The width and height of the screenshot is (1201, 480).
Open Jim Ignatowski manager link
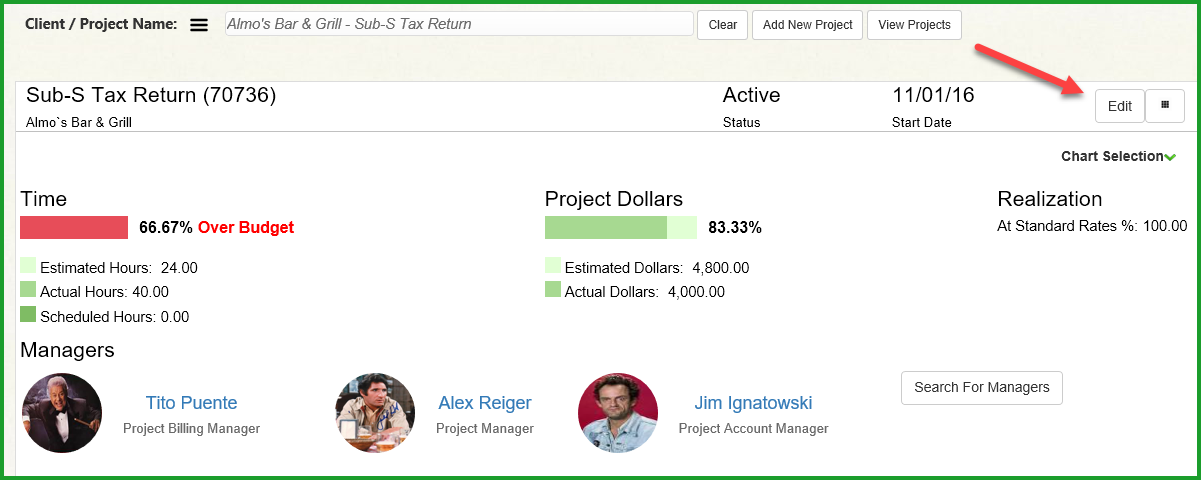tap(753, 403)
